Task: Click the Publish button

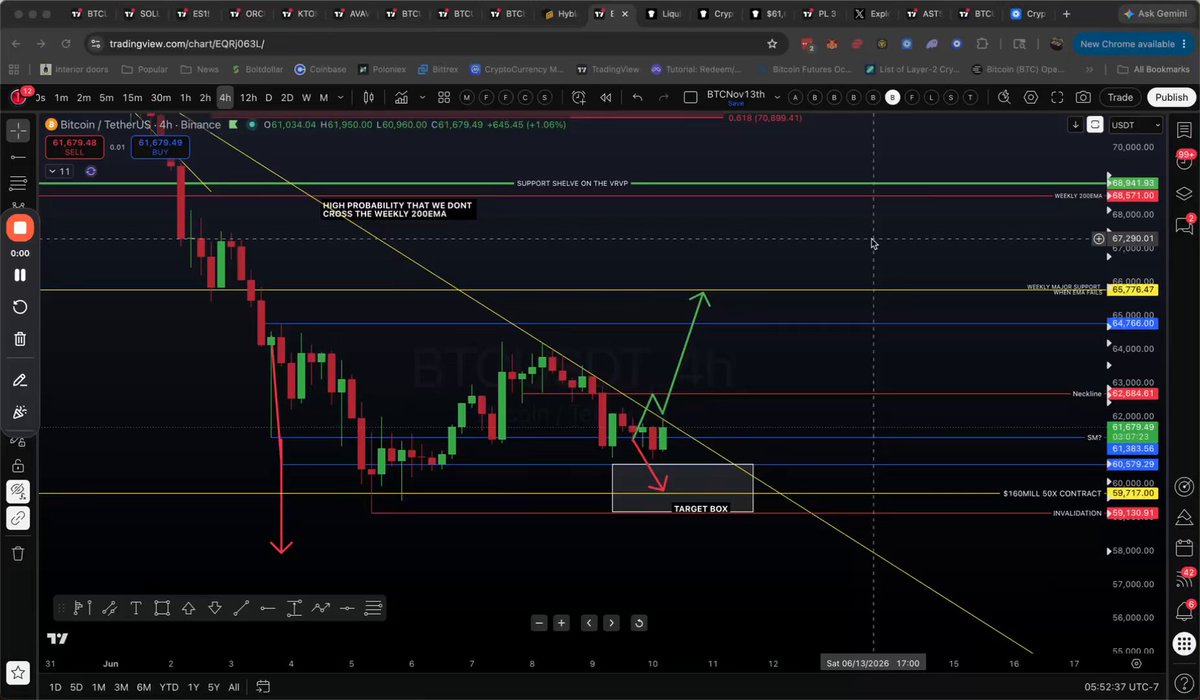Action: 1170,97
